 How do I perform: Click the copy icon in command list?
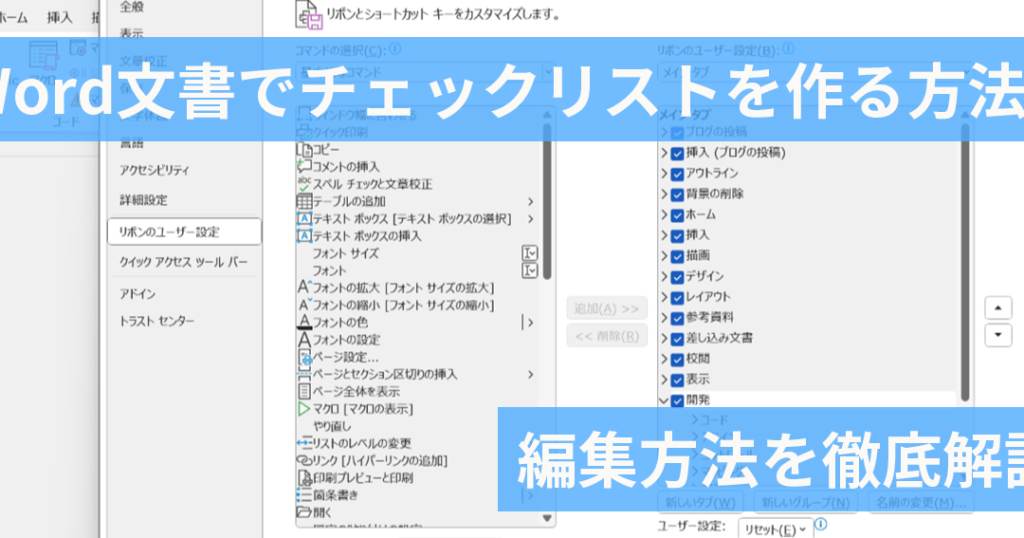click(x=305, y=149)
